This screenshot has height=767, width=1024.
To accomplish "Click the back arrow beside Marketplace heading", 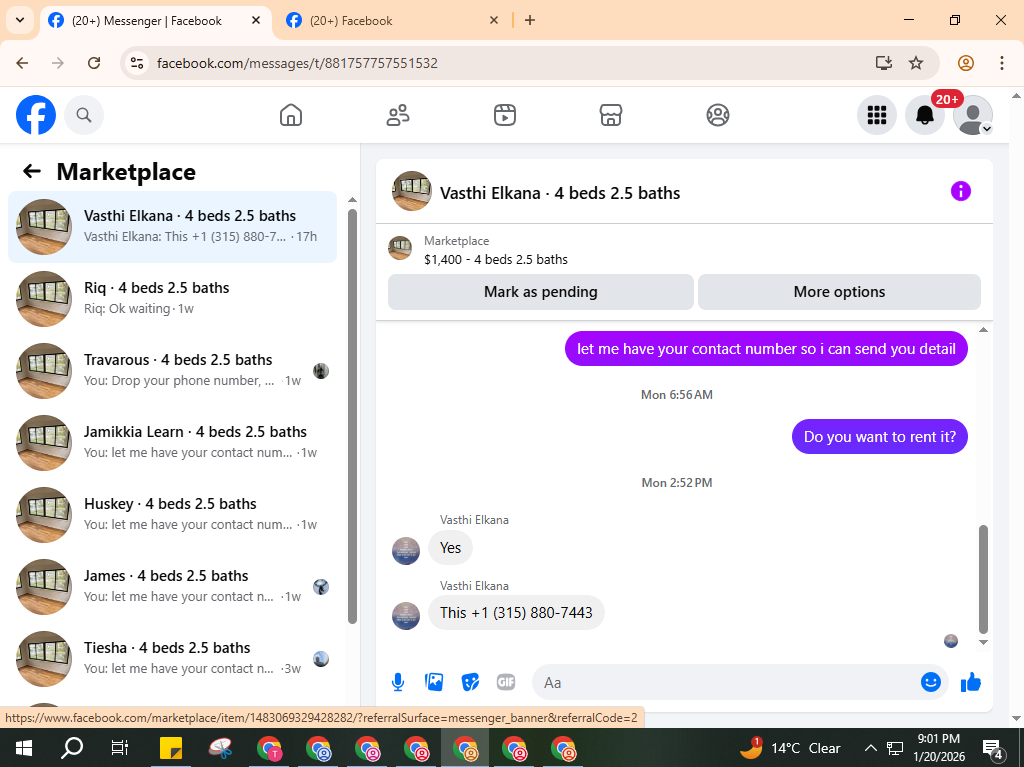I will (32, 171).
